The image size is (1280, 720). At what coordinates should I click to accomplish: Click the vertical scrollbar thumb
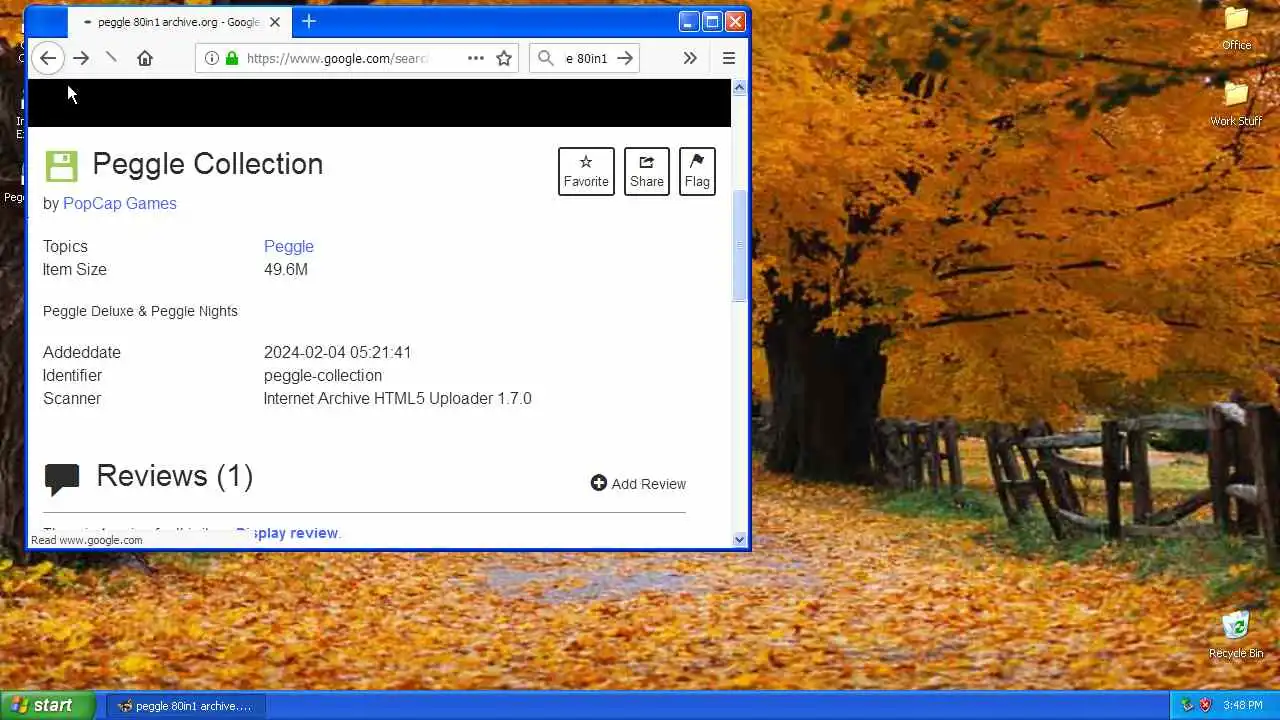click(x=740, y=245)
